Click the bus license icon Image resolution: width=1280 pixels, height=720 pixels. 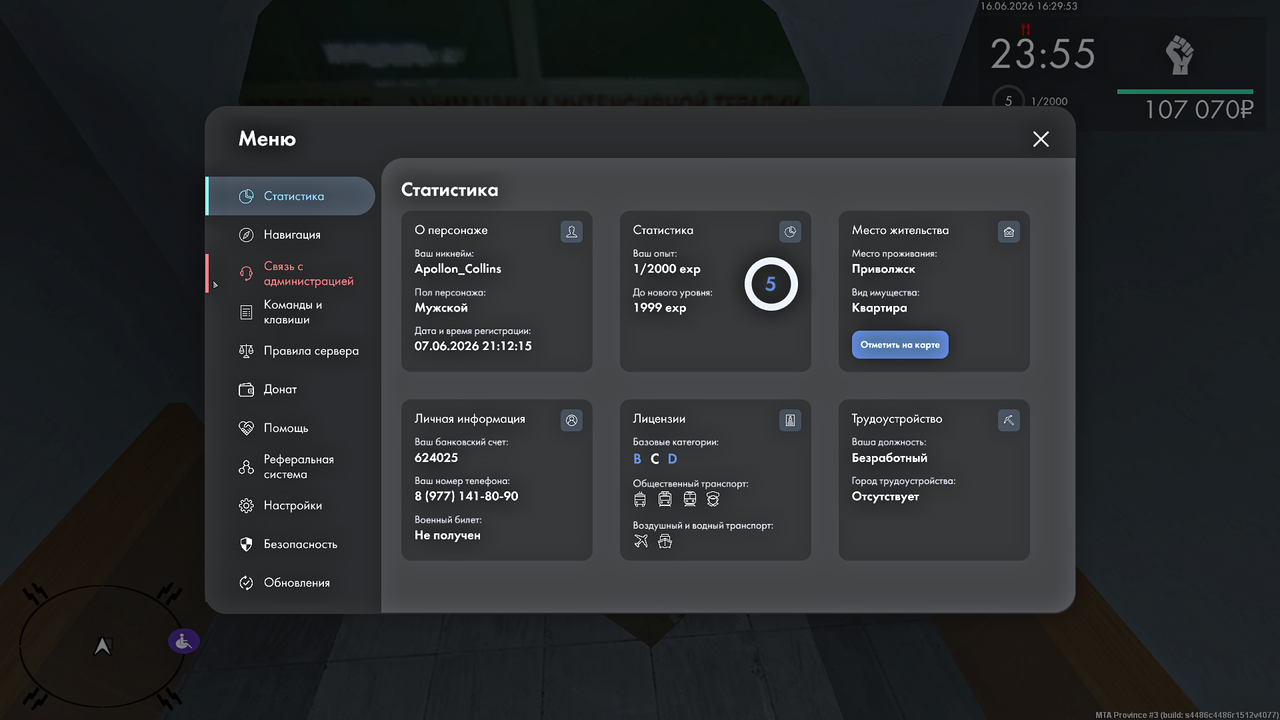point(665,499)
